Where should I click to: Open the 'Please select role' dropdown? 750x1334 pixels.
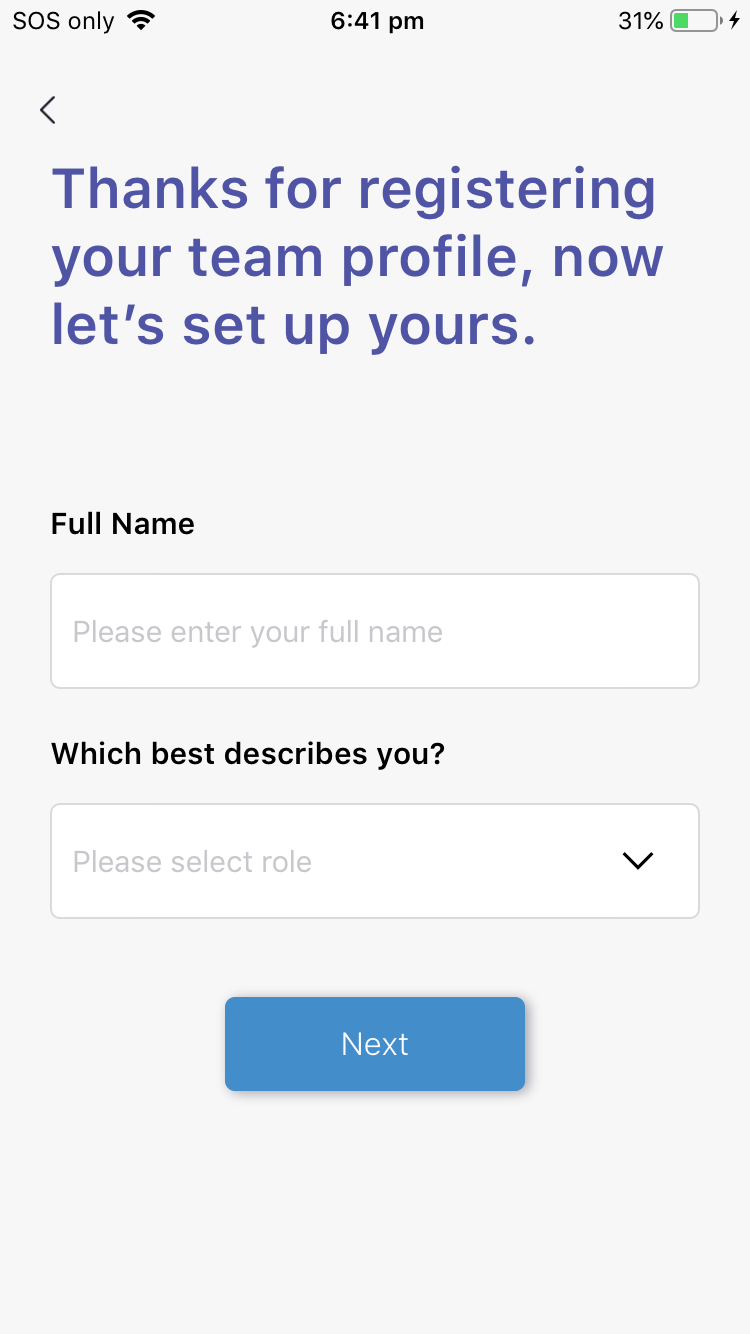[375, 861]
